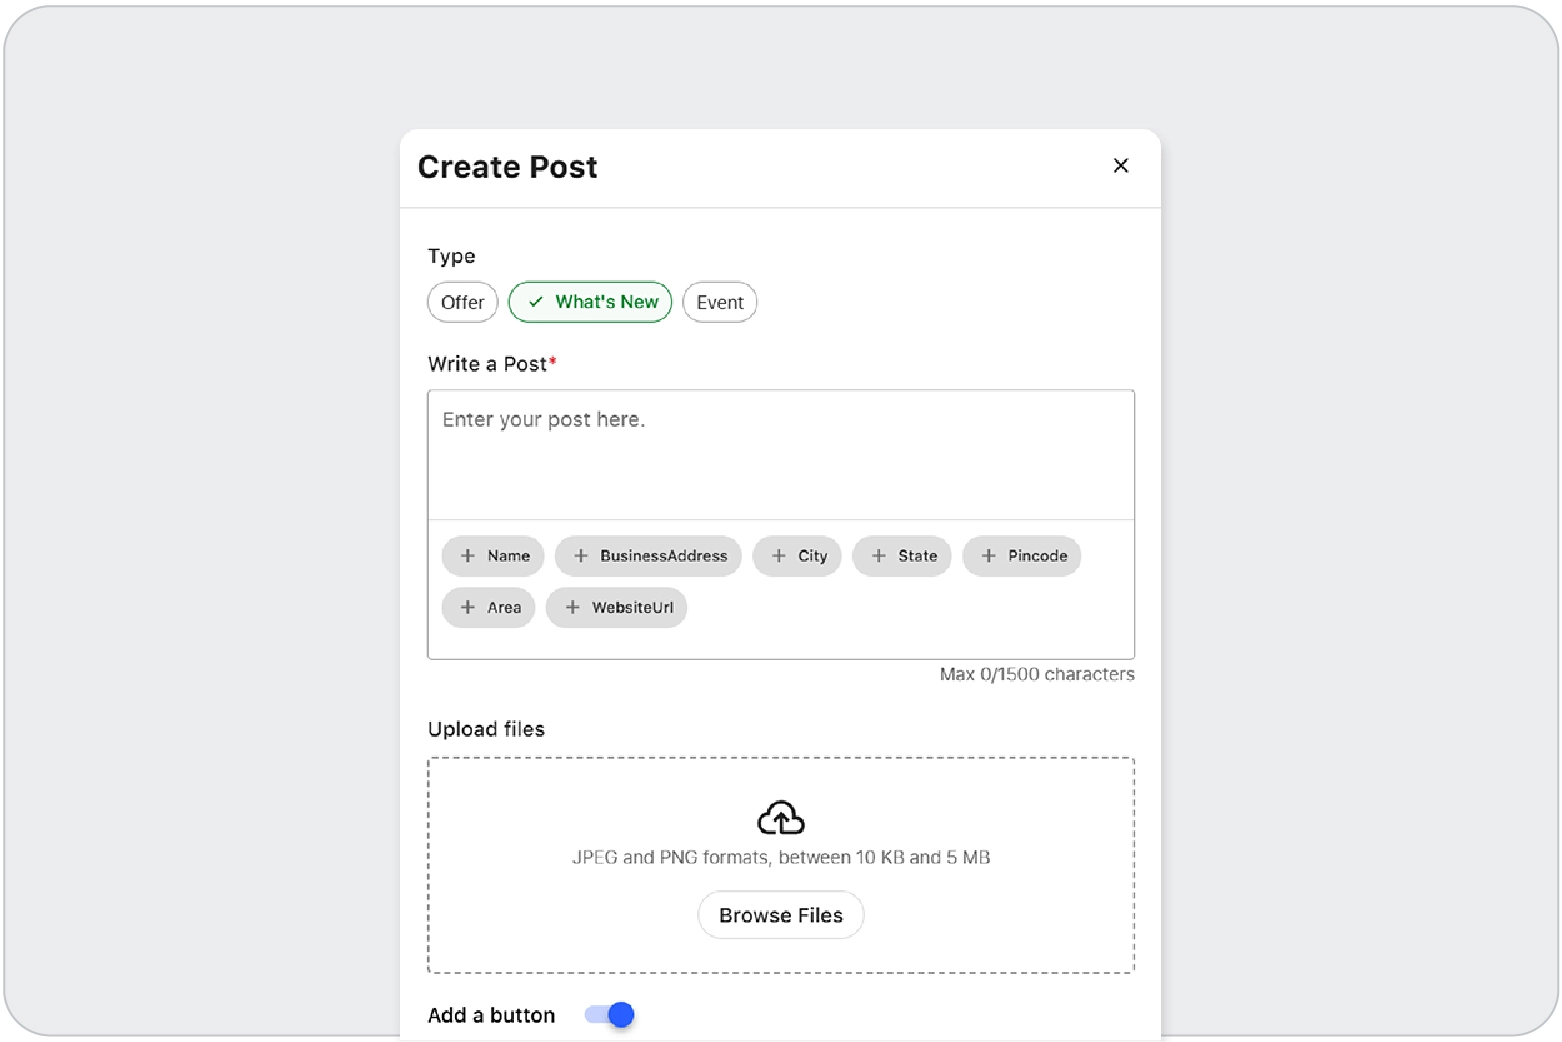This screenshot has height=1042, width=1562.
Task: Click the green checkmark in What's New
Action: tap(536, 302)
